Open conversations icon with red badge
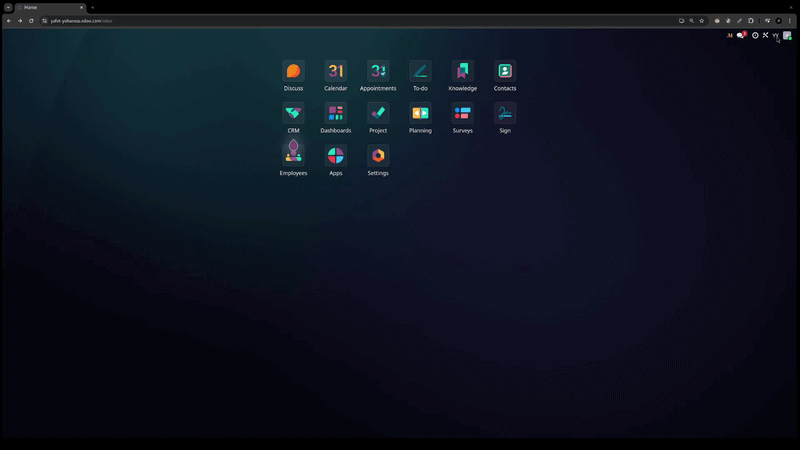This screenshot has width=800, height=450. coord(741,35)
